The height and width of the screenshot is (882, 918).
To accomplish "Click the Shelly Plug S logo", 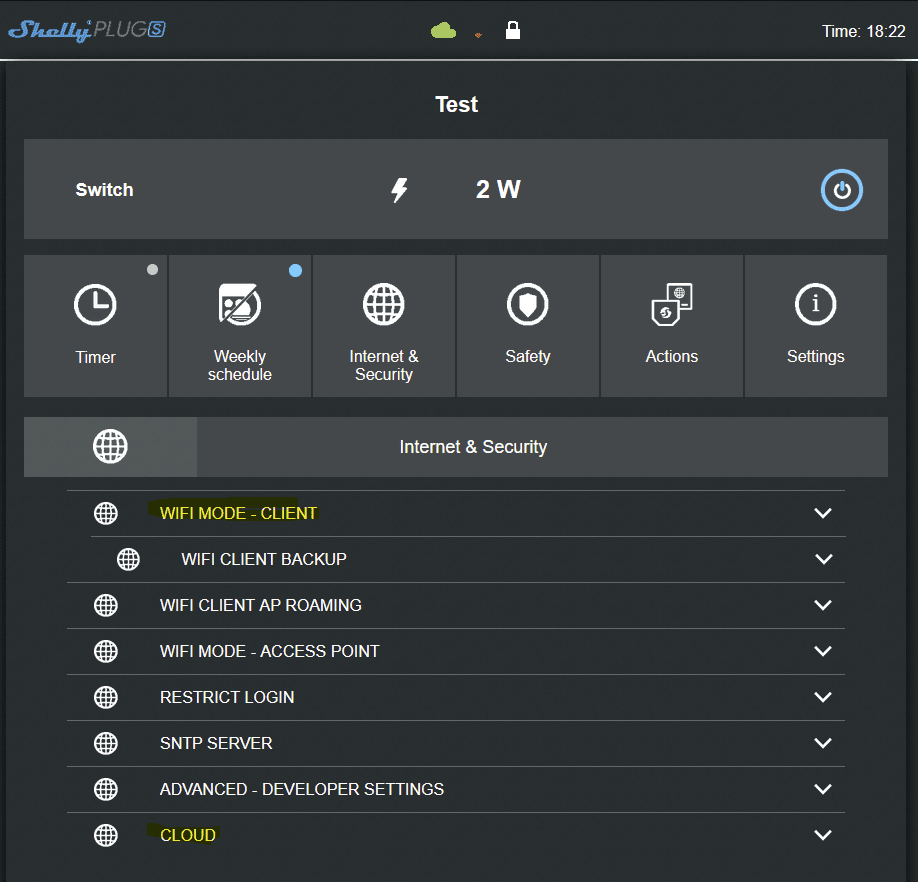I will click(87, 30).
